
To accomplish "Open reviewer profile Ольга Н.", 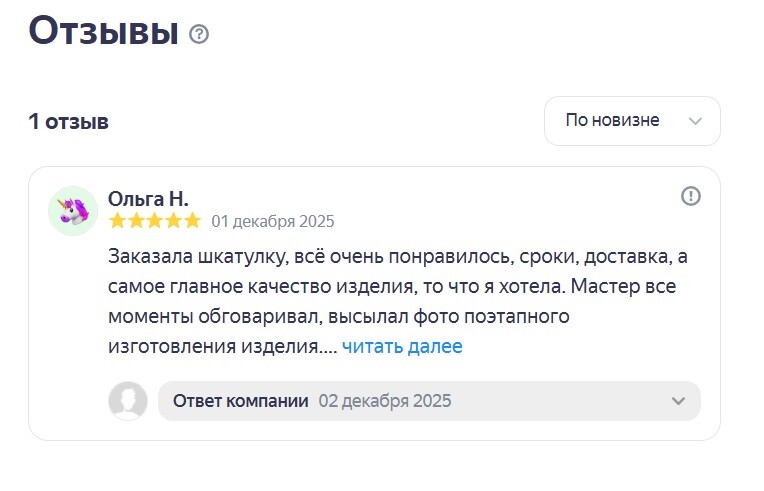I will [x=148, y=199].
